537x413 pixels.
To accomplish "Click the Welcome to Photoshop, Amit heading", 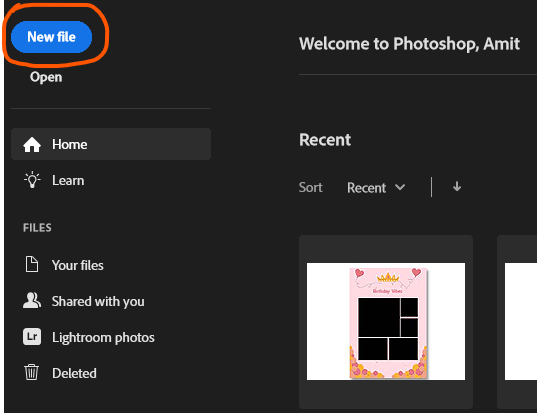I will point(409,44).
